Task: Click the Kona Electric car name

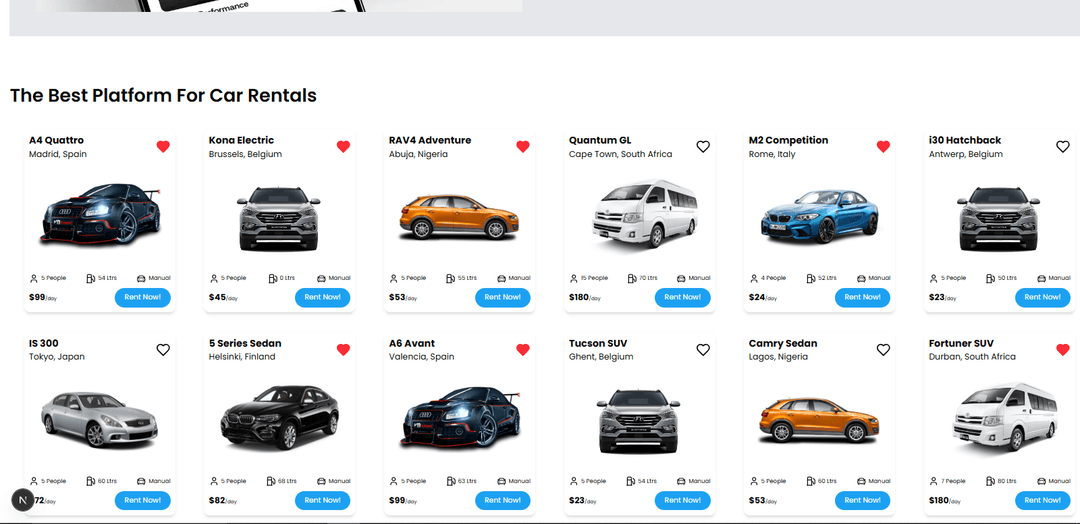Action: coord(241,140)
